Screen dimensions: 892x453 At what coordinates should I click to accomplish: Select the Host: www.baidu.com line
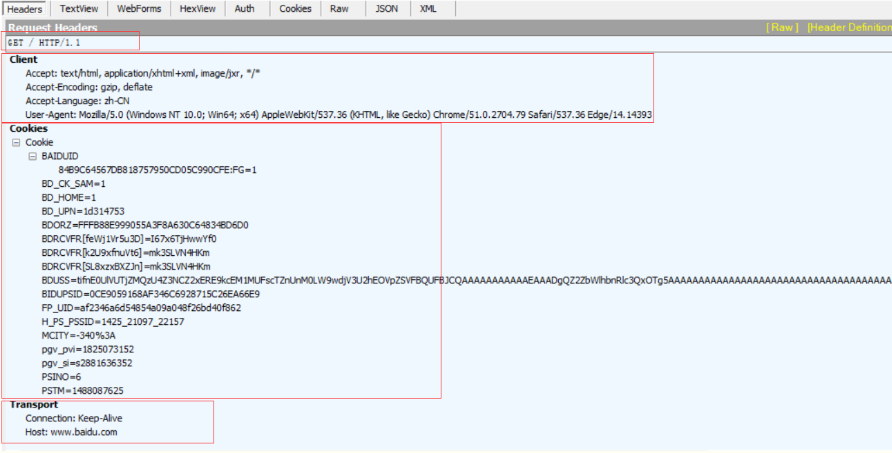(71, 432)
